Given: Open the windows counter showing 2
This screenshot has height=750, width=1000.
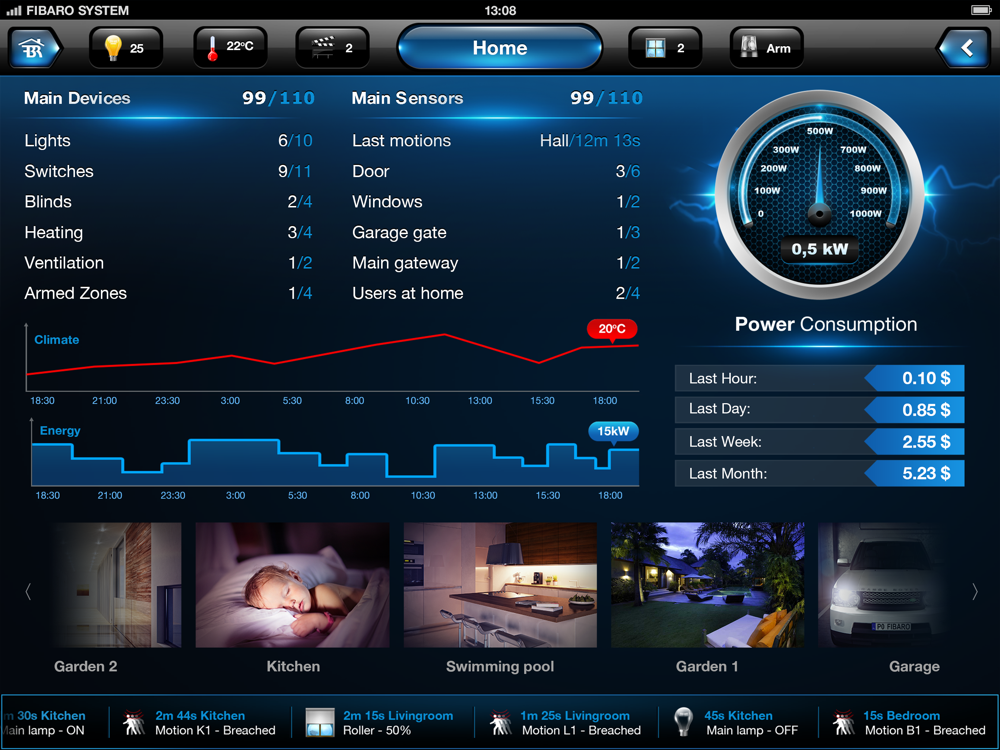Looking at the screenshot, I should (x=665, y=48).
